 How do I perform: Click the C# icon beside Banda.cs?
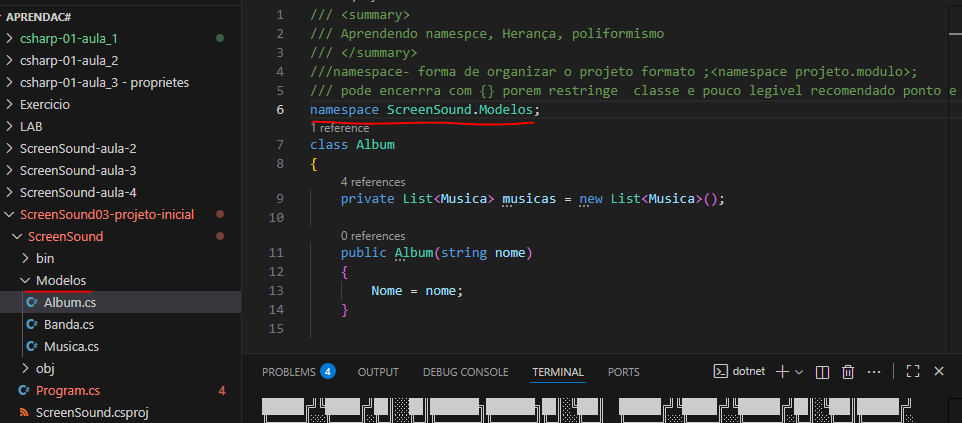32,325
